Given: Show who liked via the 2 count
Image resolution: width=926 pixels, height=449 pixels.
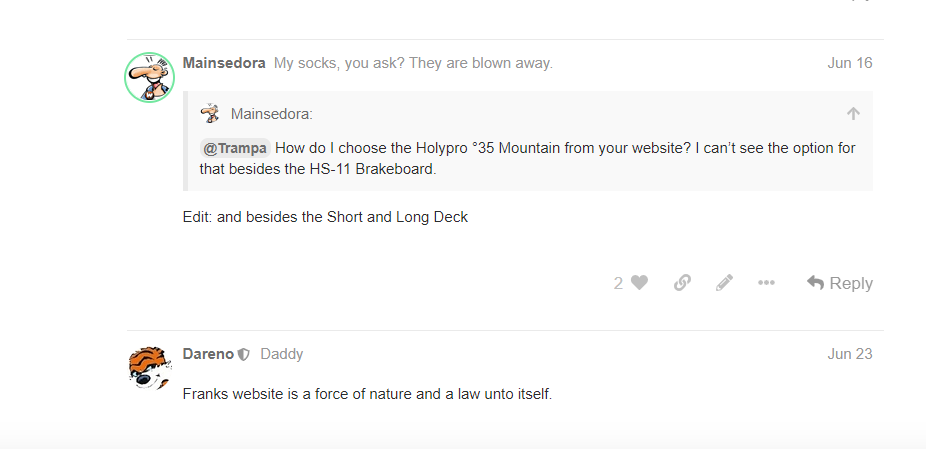Looking at the screenshot, I should pyautogui.click(x=618, y=284).
